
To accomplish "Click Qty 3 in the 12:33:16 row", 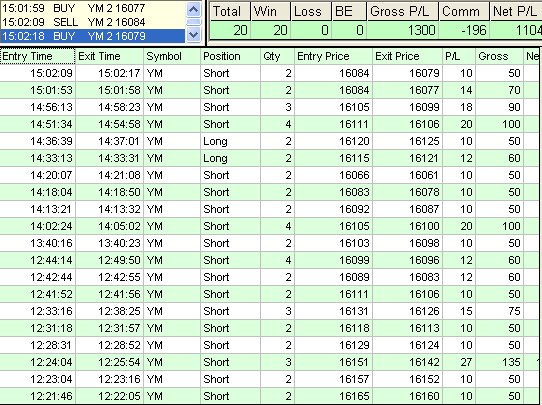I will pyautogui.click(x=277, y=311).
